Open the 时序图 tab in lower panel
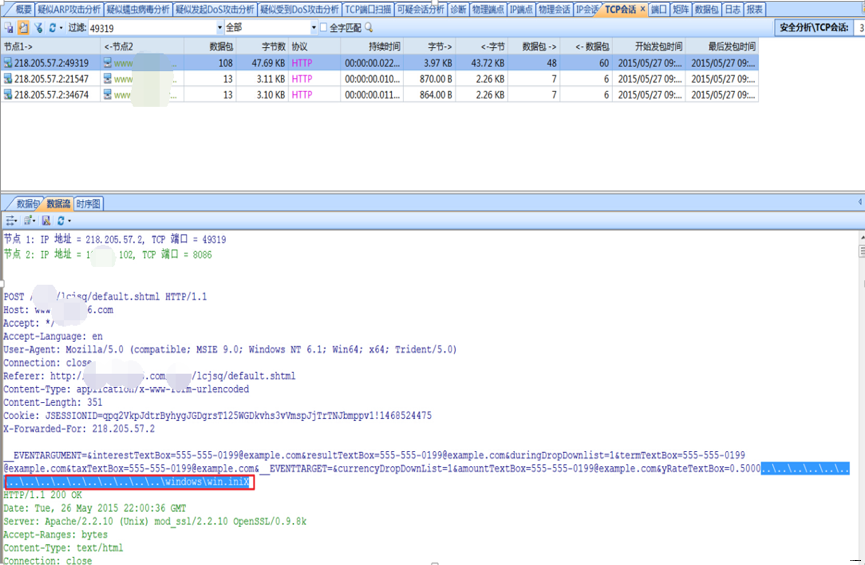This screenshot has width=865, height=565. coord(89,203)
